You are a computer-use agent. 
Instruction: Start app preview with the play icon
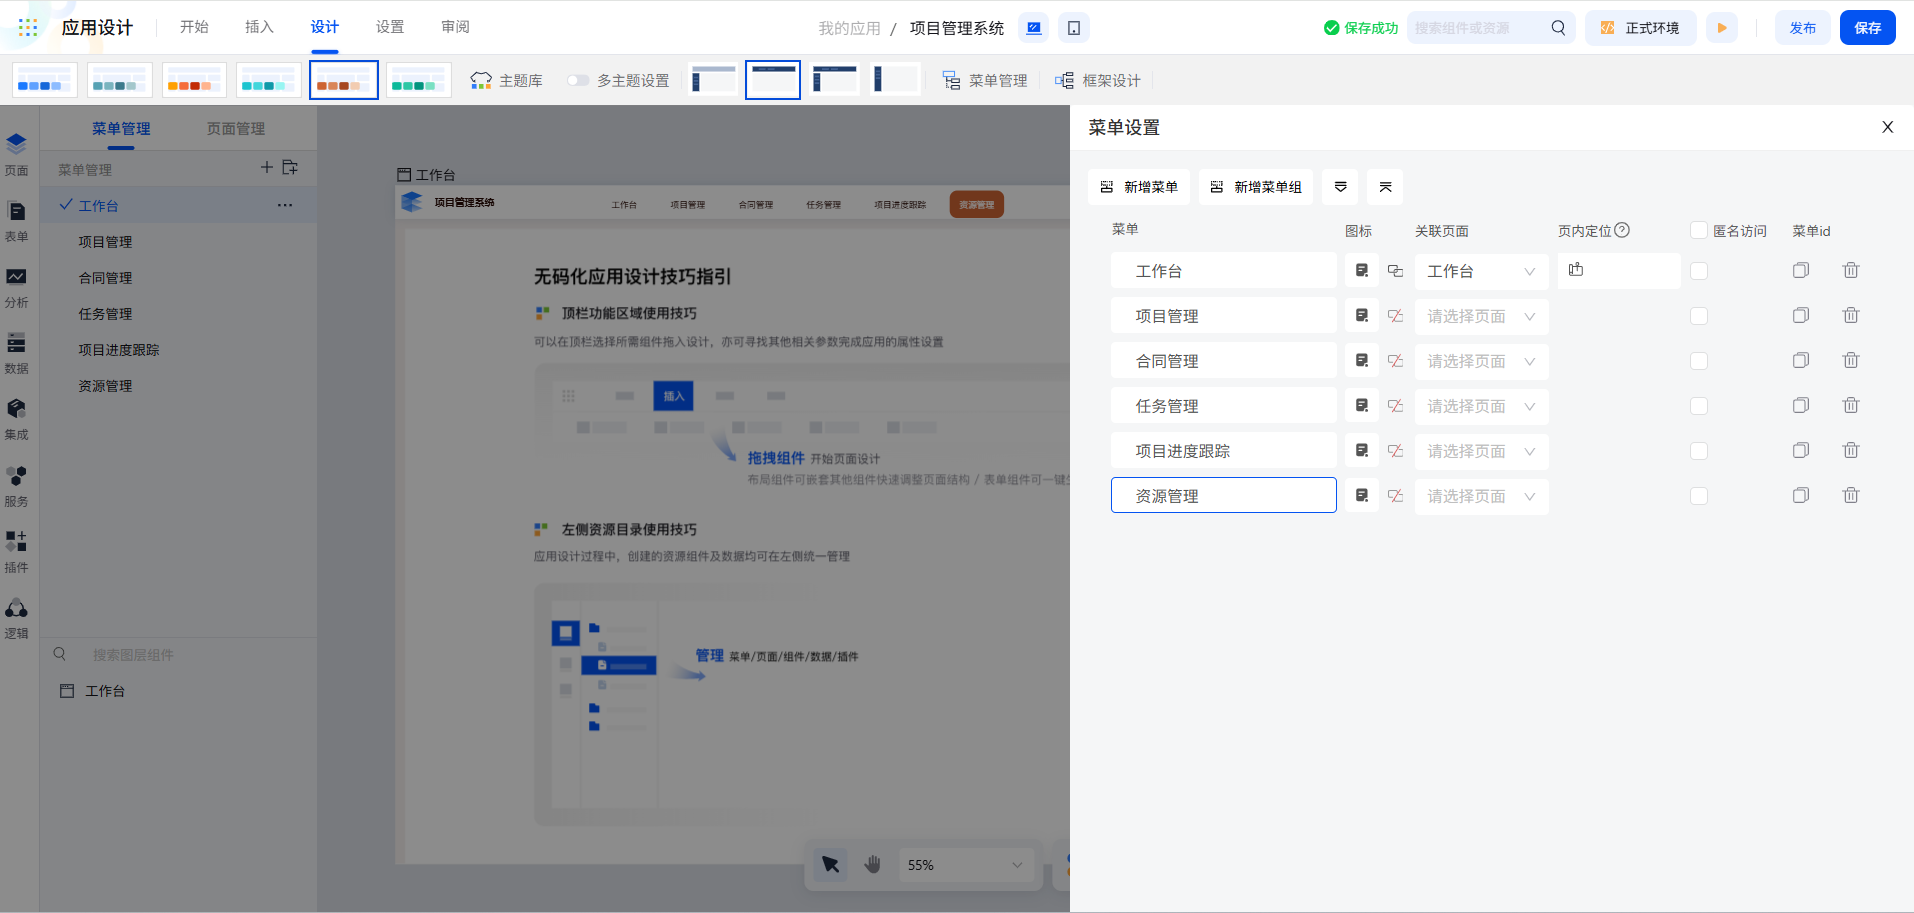pos(1722,27)
